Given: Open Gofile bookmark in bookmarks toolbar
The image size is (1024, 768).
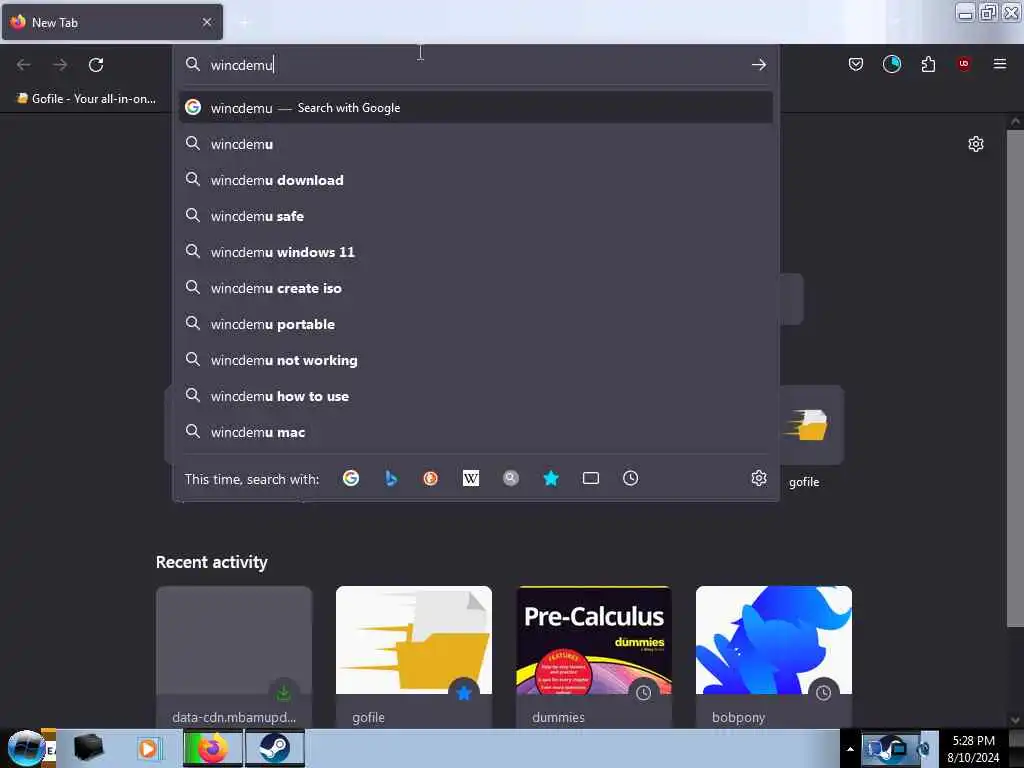Looking at the screenshot, I should click(86, 99).
